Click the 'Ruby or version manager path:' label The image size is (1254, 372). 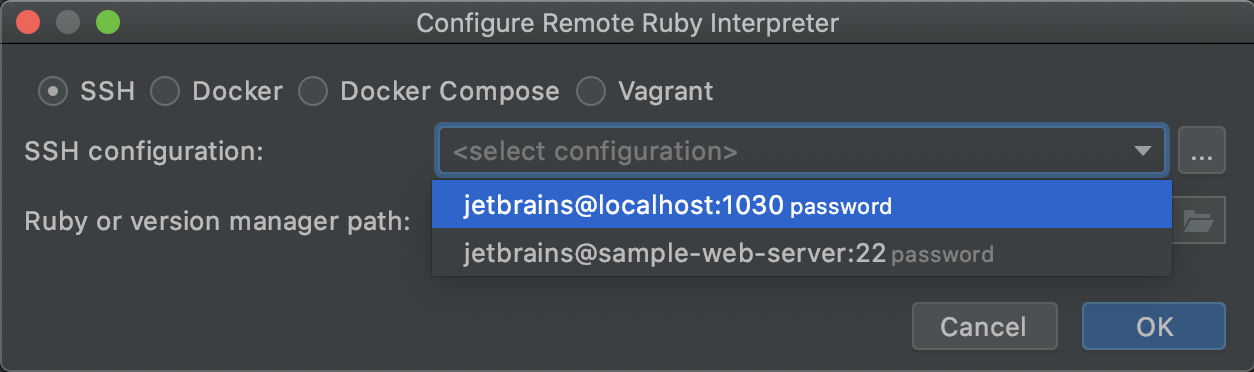coord(218,221)
